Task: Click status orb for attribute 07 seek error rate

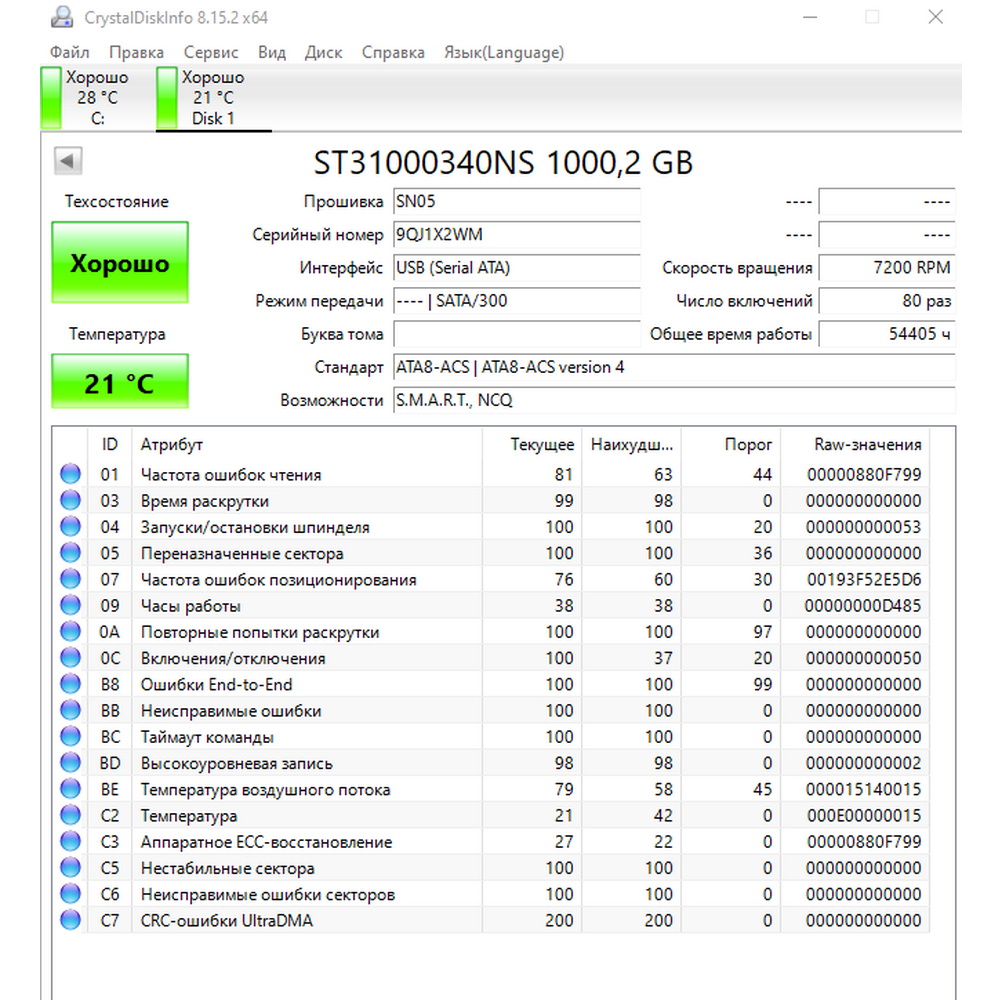Action: (x=70, y=578)
